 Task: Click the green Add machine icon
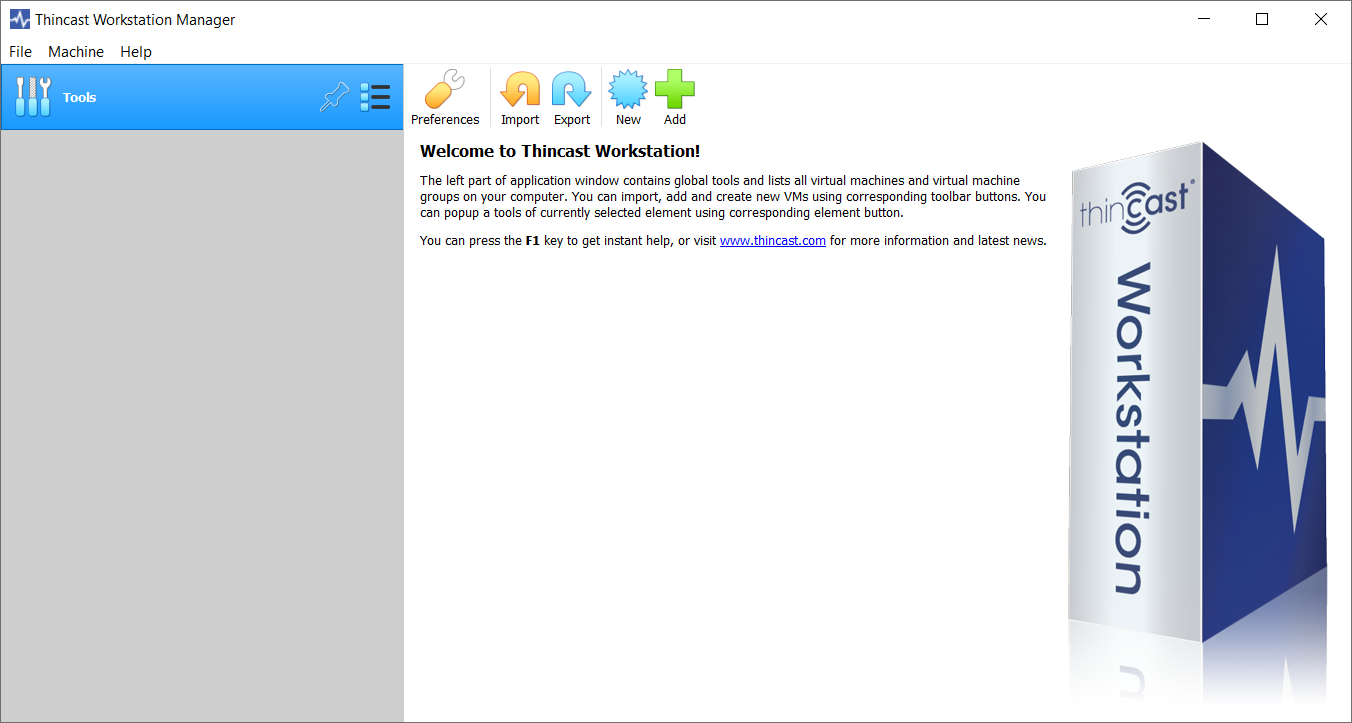click(675, 98)
